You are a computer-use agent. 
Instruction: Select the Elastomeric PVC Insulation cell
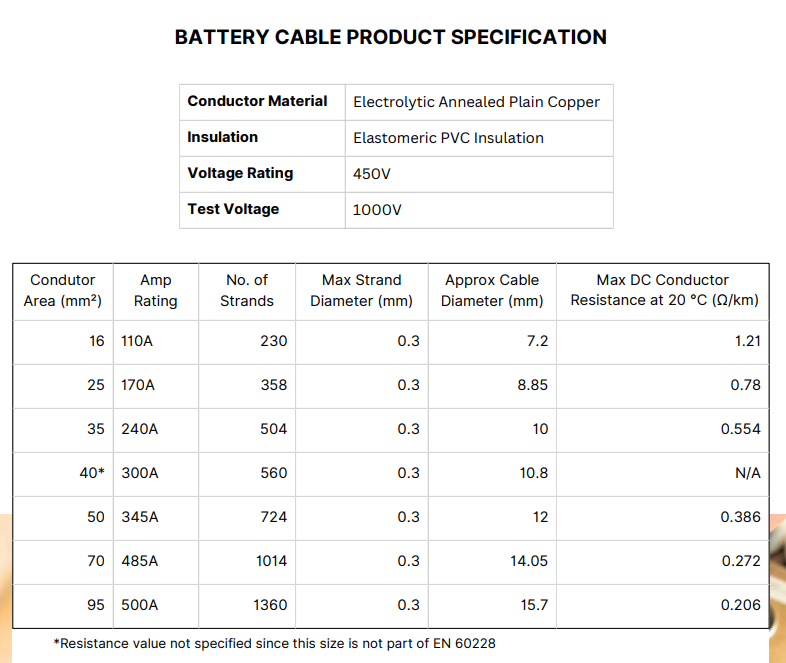(479, 138)
